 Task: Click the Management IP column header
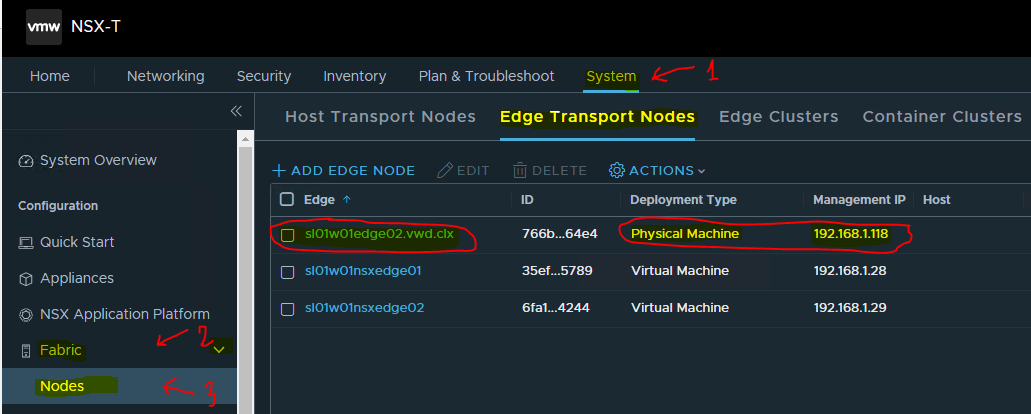(x=859, y=200)
